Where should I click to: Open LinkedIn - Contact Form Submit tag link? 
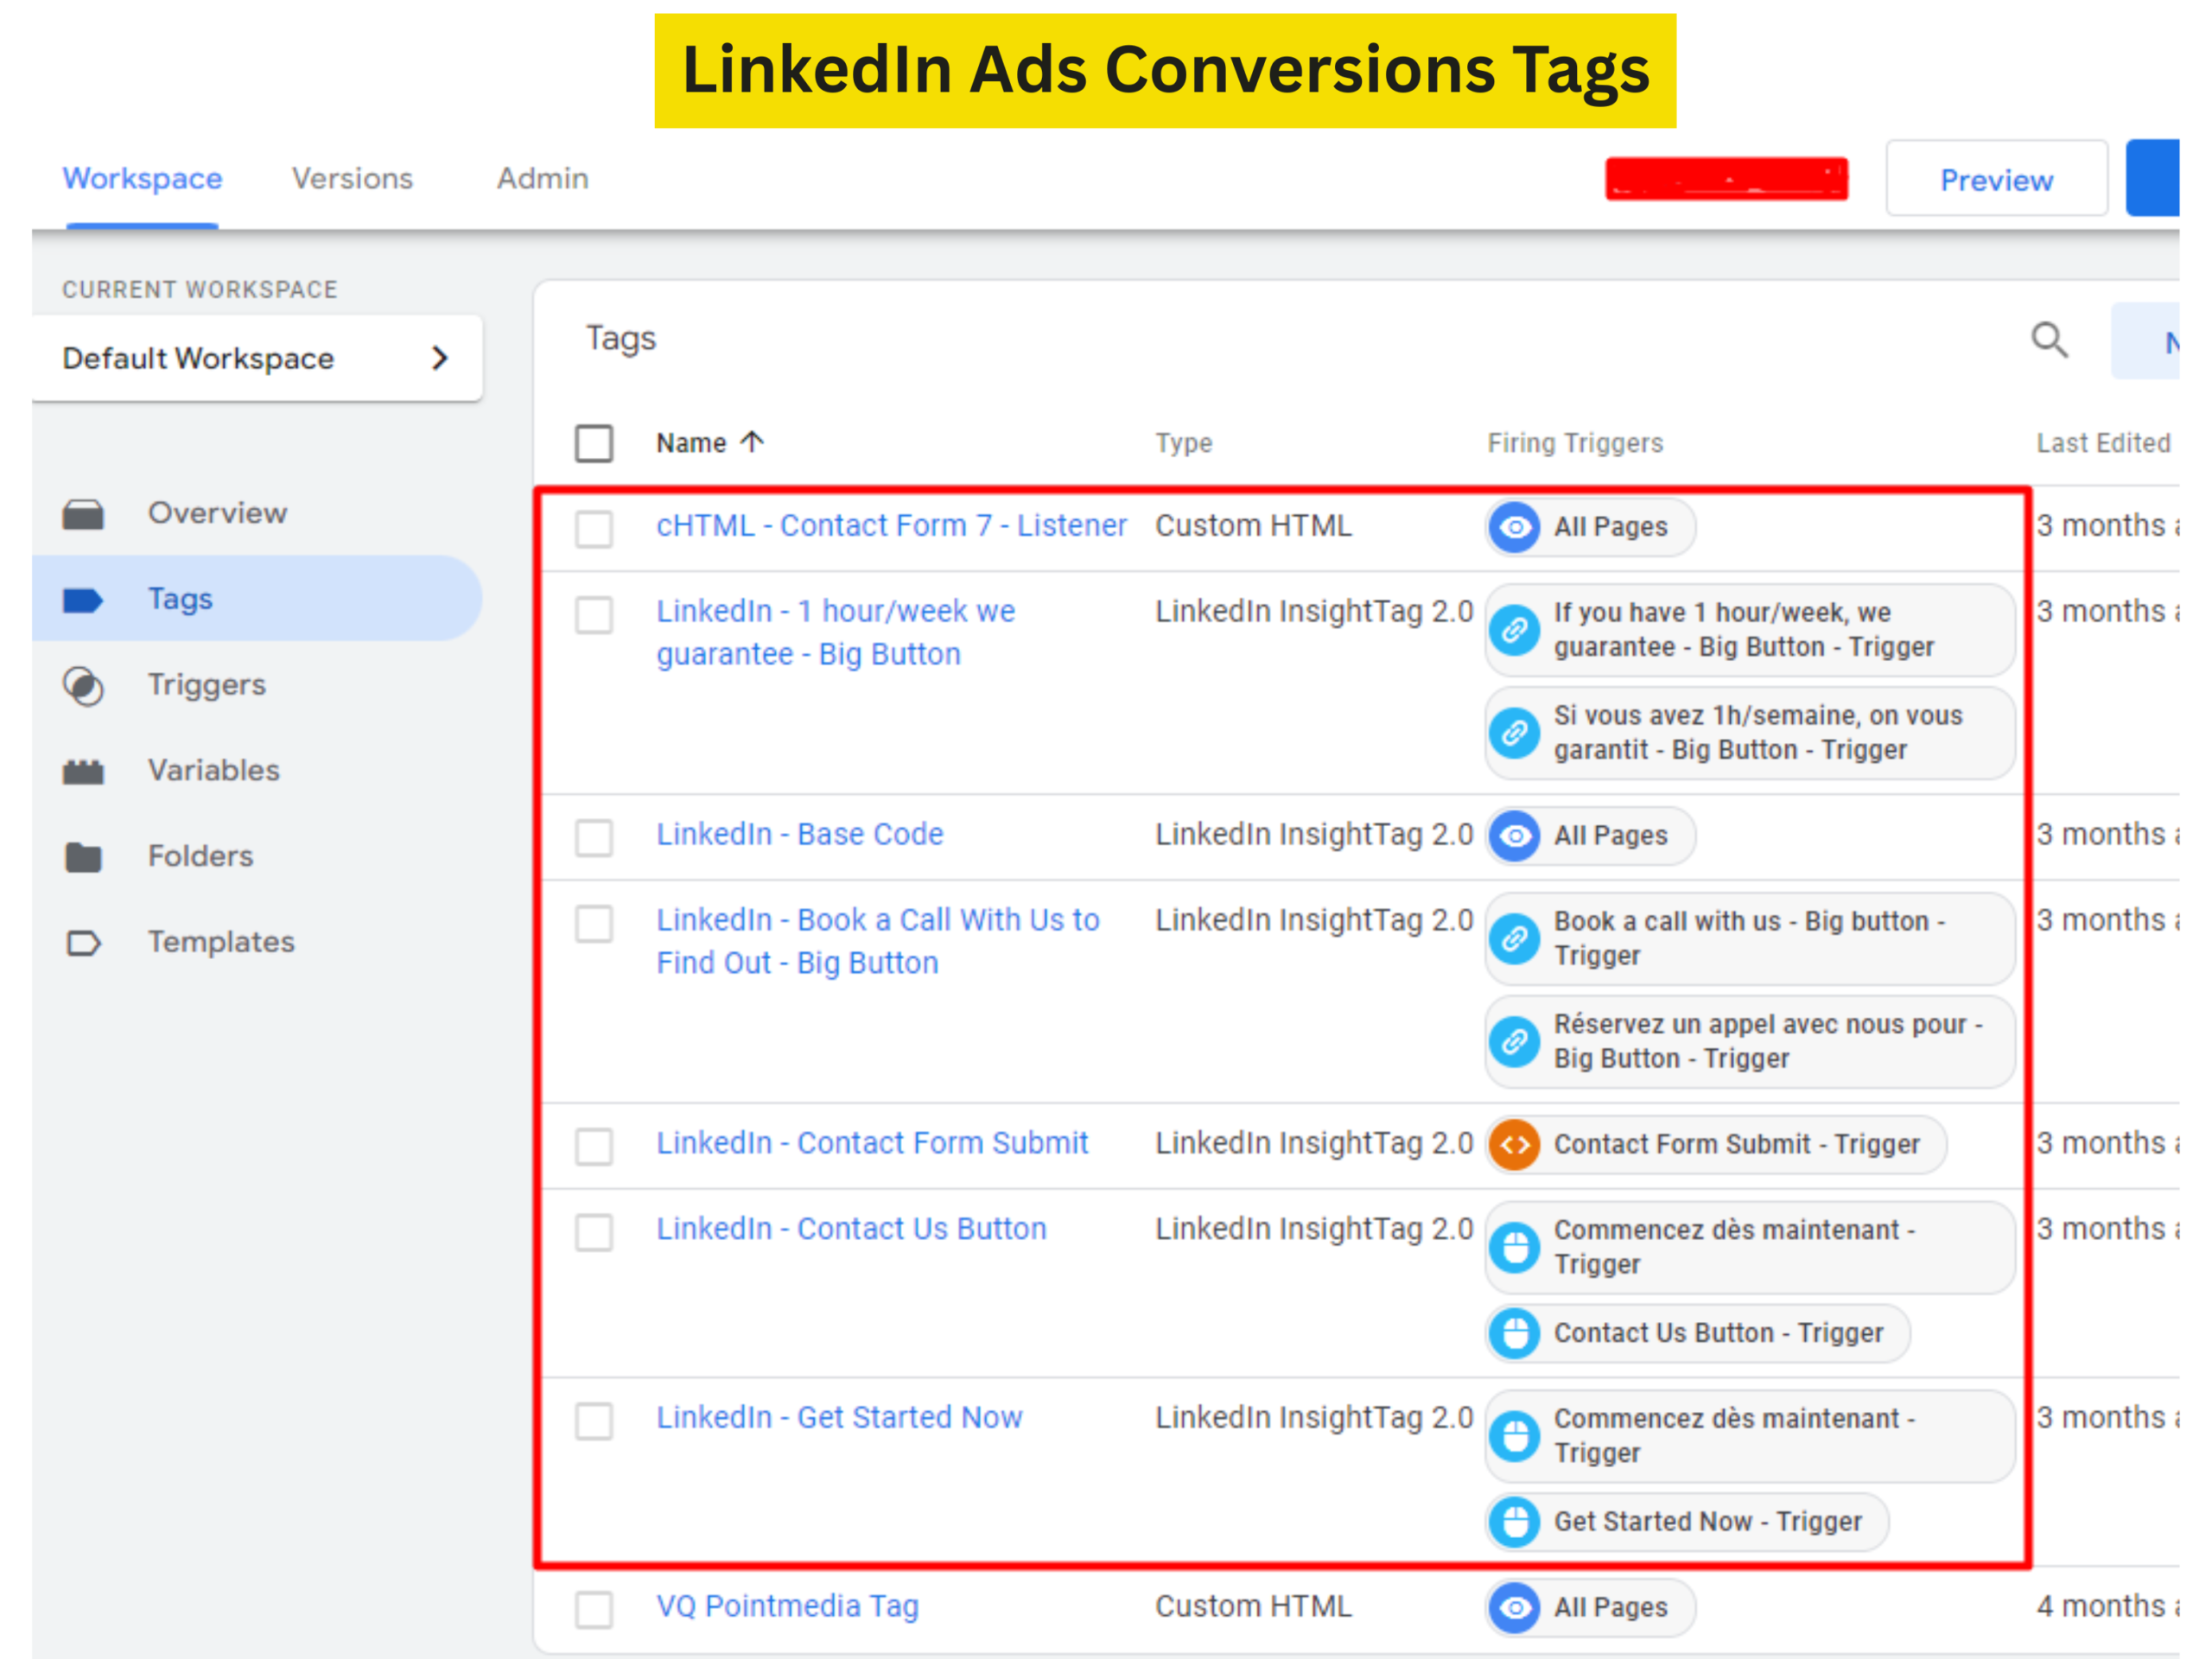pyautogui.click(x=871, y=1143)
